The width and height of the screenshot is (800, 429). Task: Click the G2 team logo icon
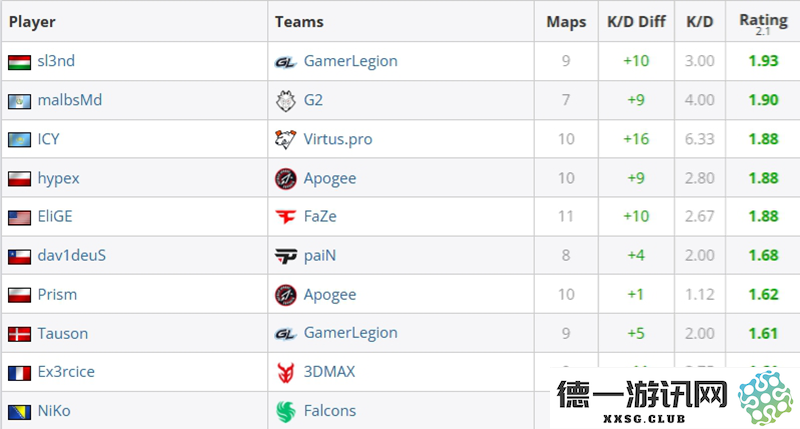(285, 100)
